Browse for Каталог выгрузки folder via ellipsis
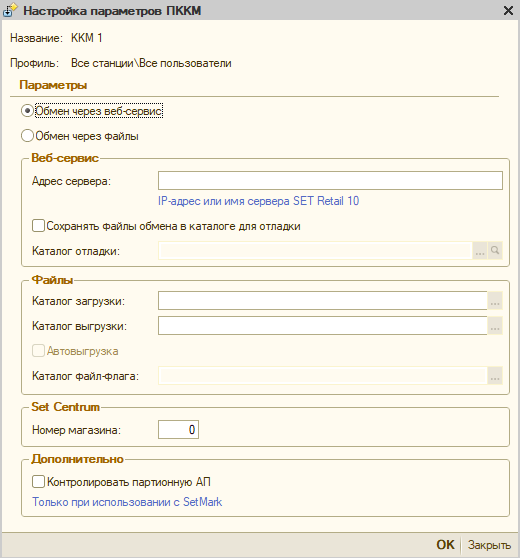 point(495,326)
